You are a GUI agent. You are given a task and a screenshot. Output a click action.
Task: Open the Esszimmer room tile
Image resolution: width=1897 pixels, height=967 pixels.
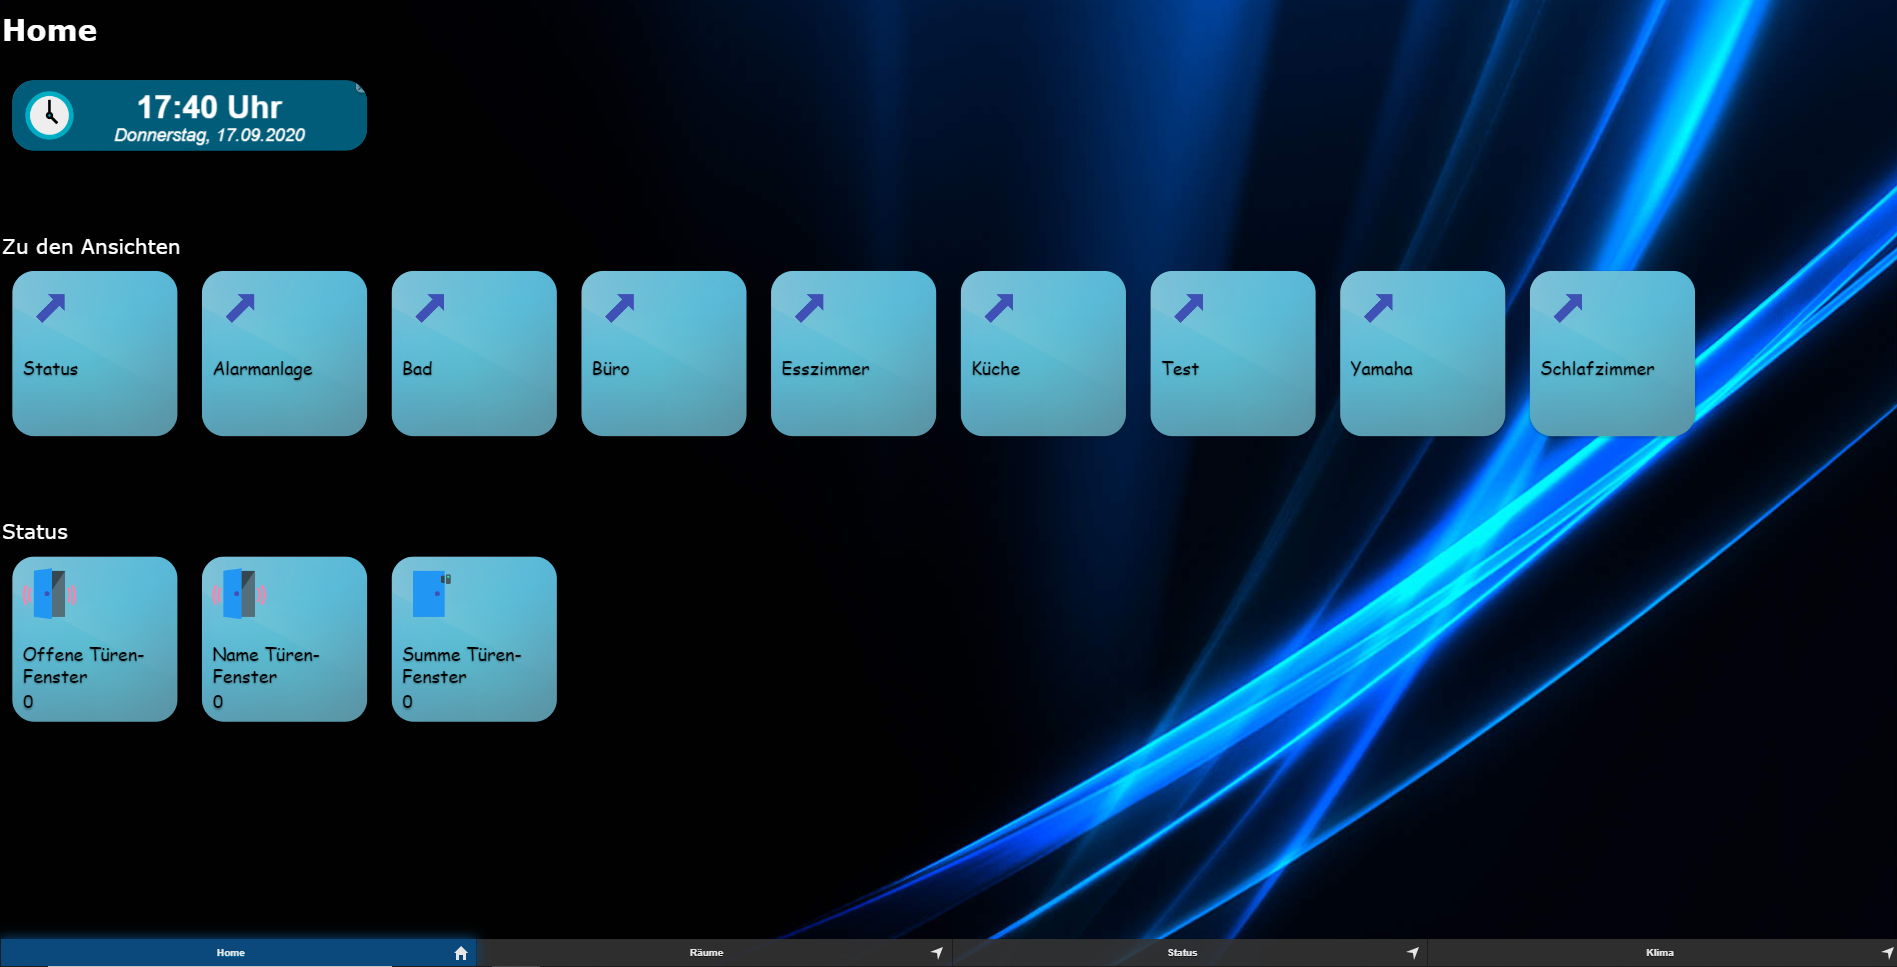tap(853, 353)
